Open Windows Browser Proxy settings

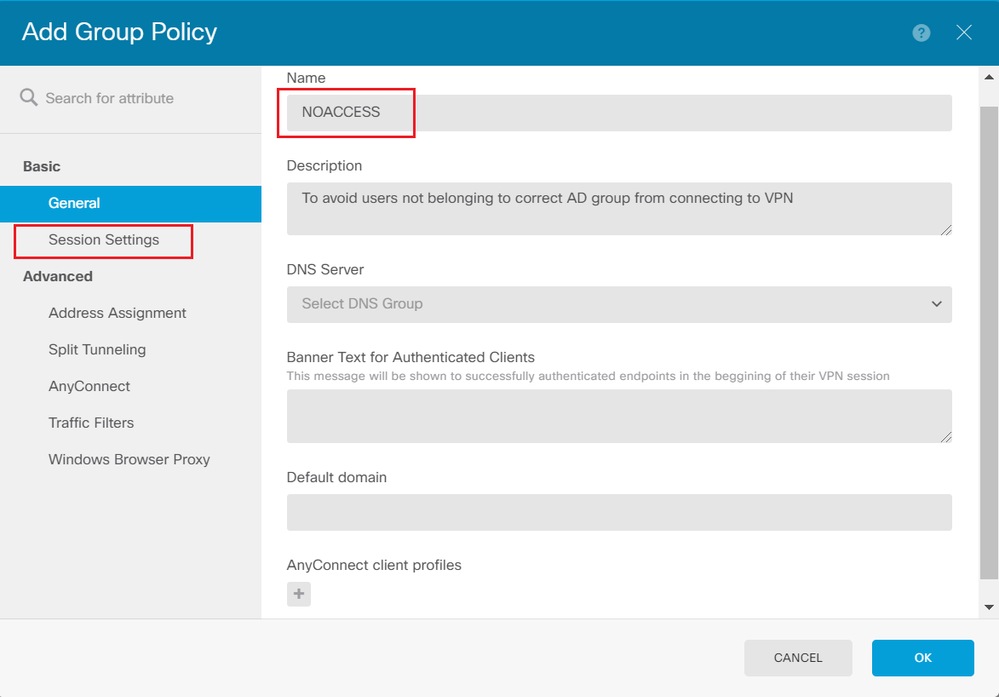tap(129, 460)
